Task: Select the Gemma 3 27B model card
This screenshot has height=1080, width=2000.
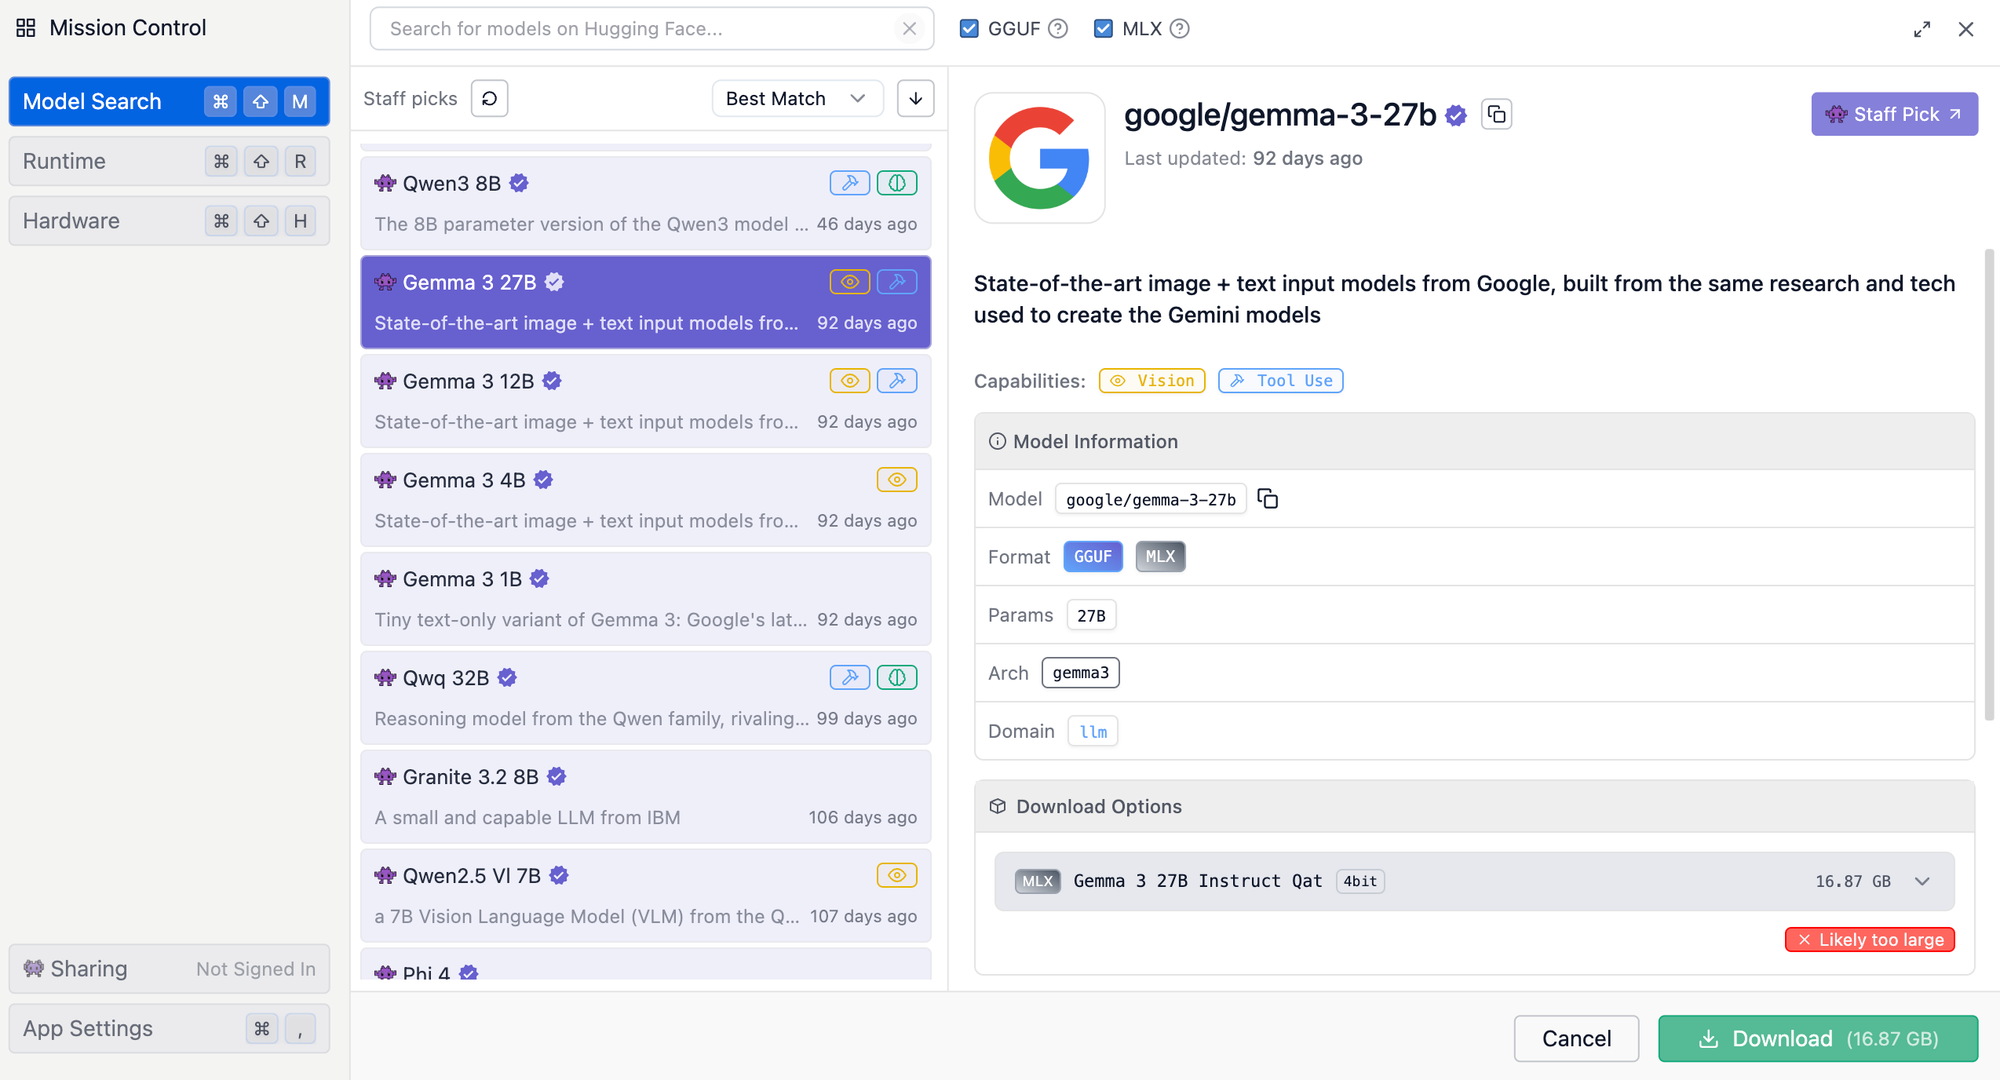Action: 646,302
